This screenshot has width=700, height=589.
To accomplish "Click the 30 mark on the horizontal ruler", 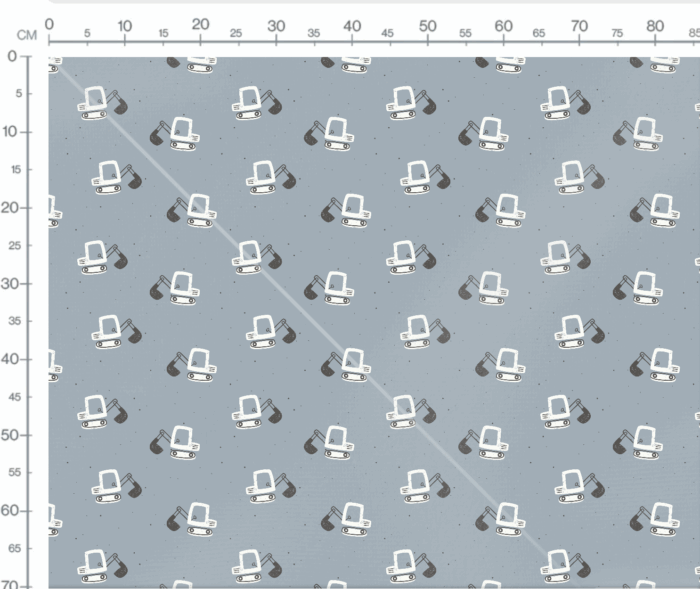I will [276, 26].
